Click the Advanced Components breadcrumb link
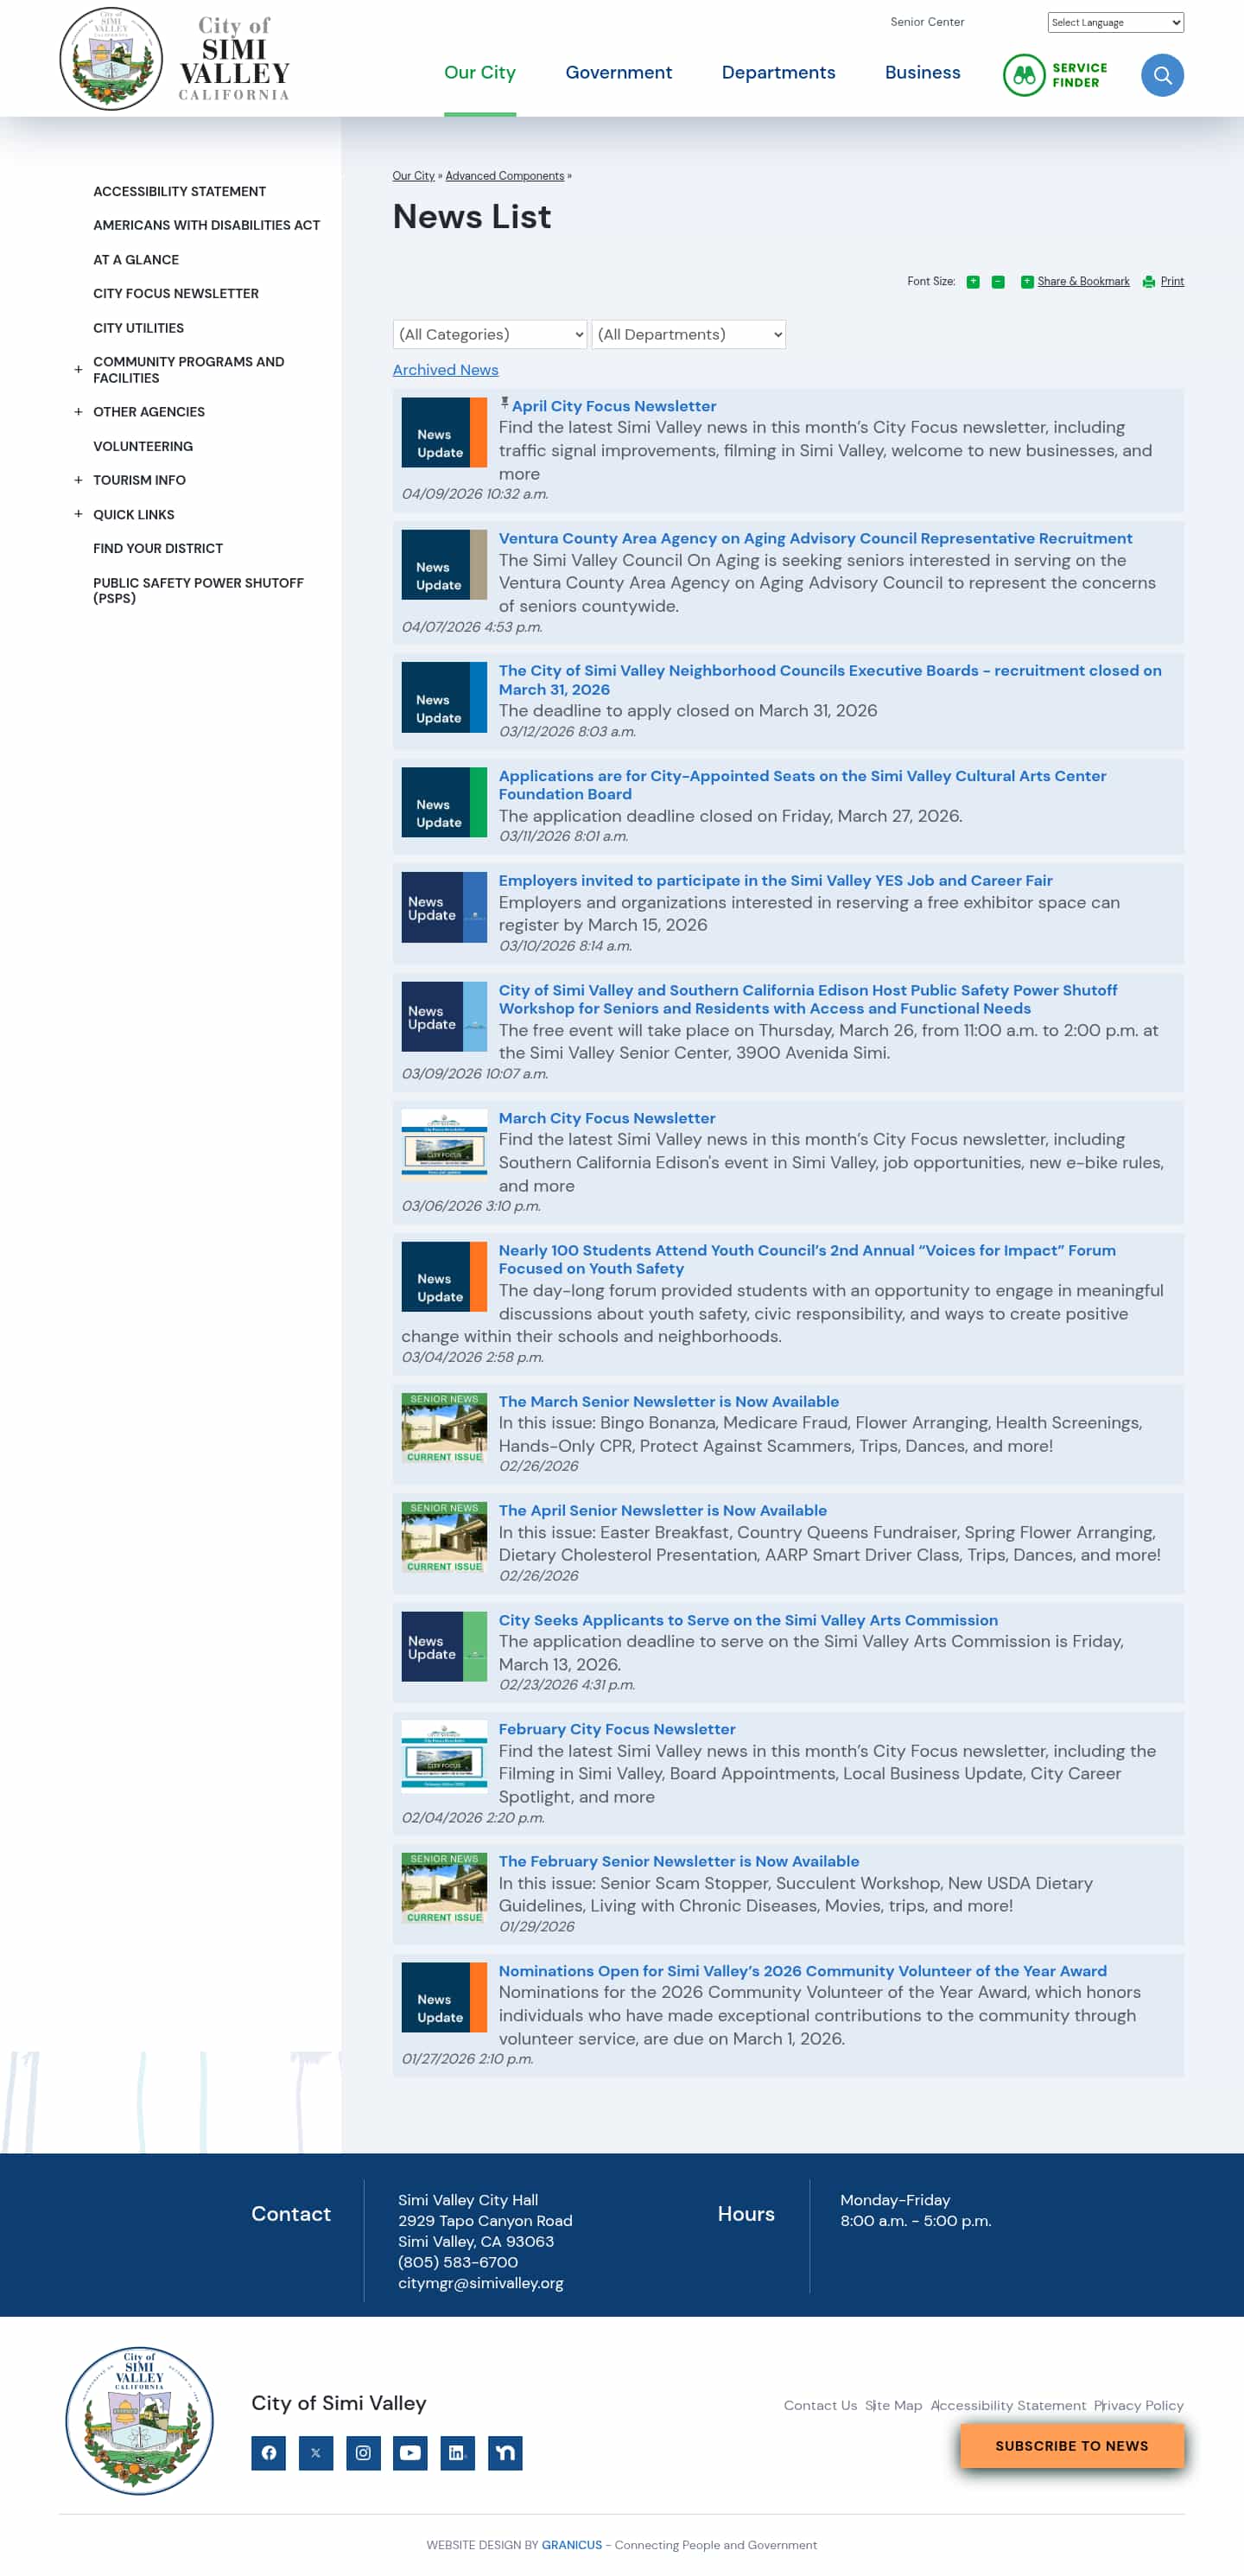This screenshot has width=1244, height=2576. 505,176
